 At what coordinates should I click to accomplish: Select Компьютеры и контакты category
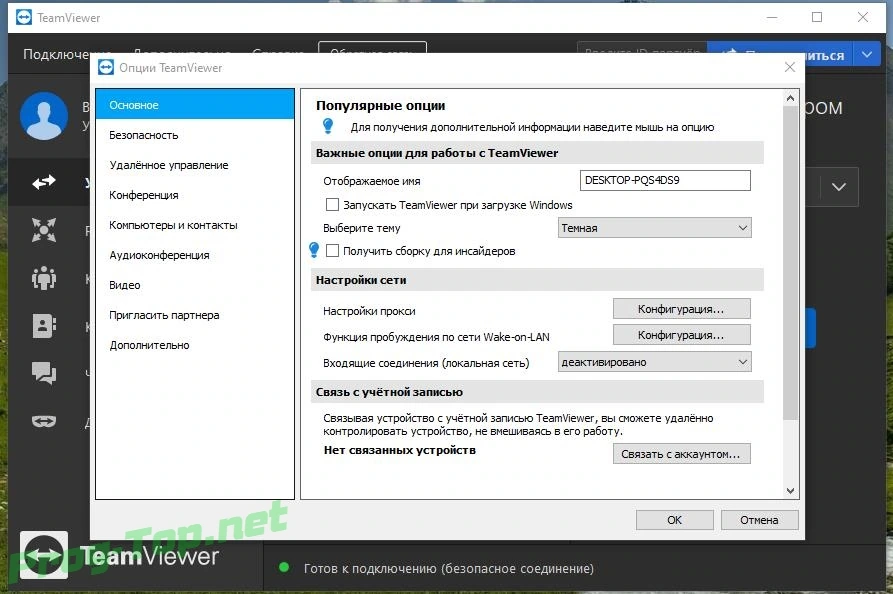pos(195,226)
